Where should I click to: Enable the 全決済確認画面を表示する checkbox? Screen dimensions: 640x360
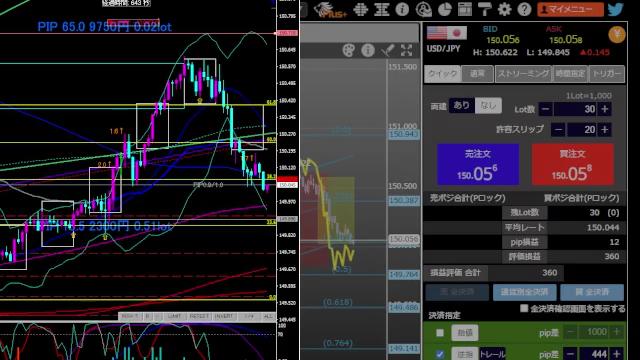click(x=524, y=308)
